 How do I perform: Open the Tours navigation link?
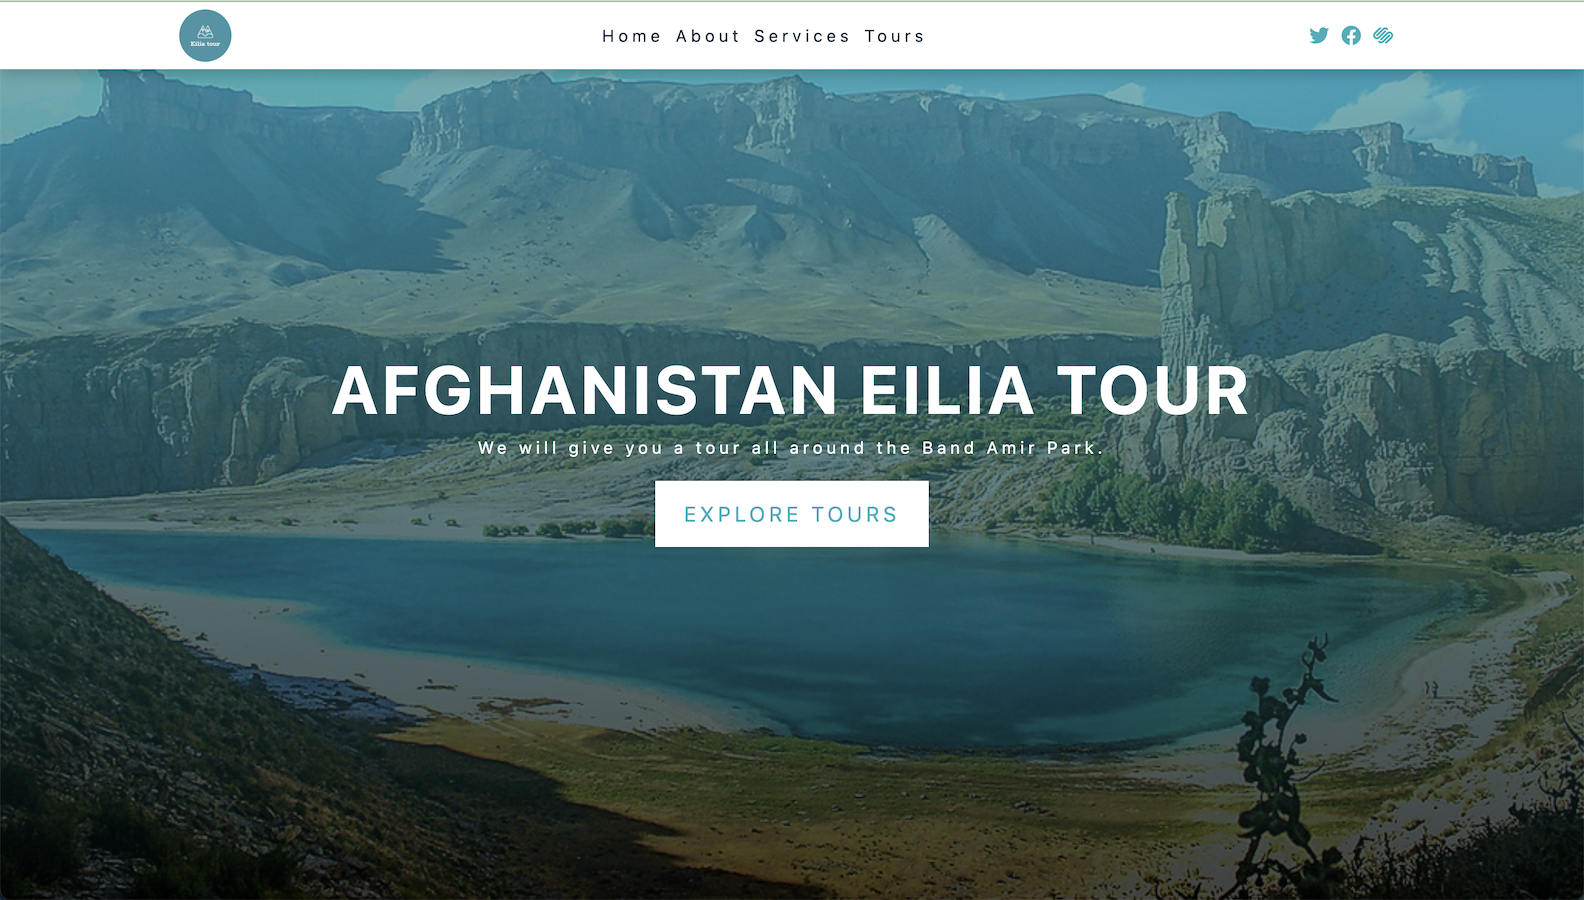coord(895,36)
